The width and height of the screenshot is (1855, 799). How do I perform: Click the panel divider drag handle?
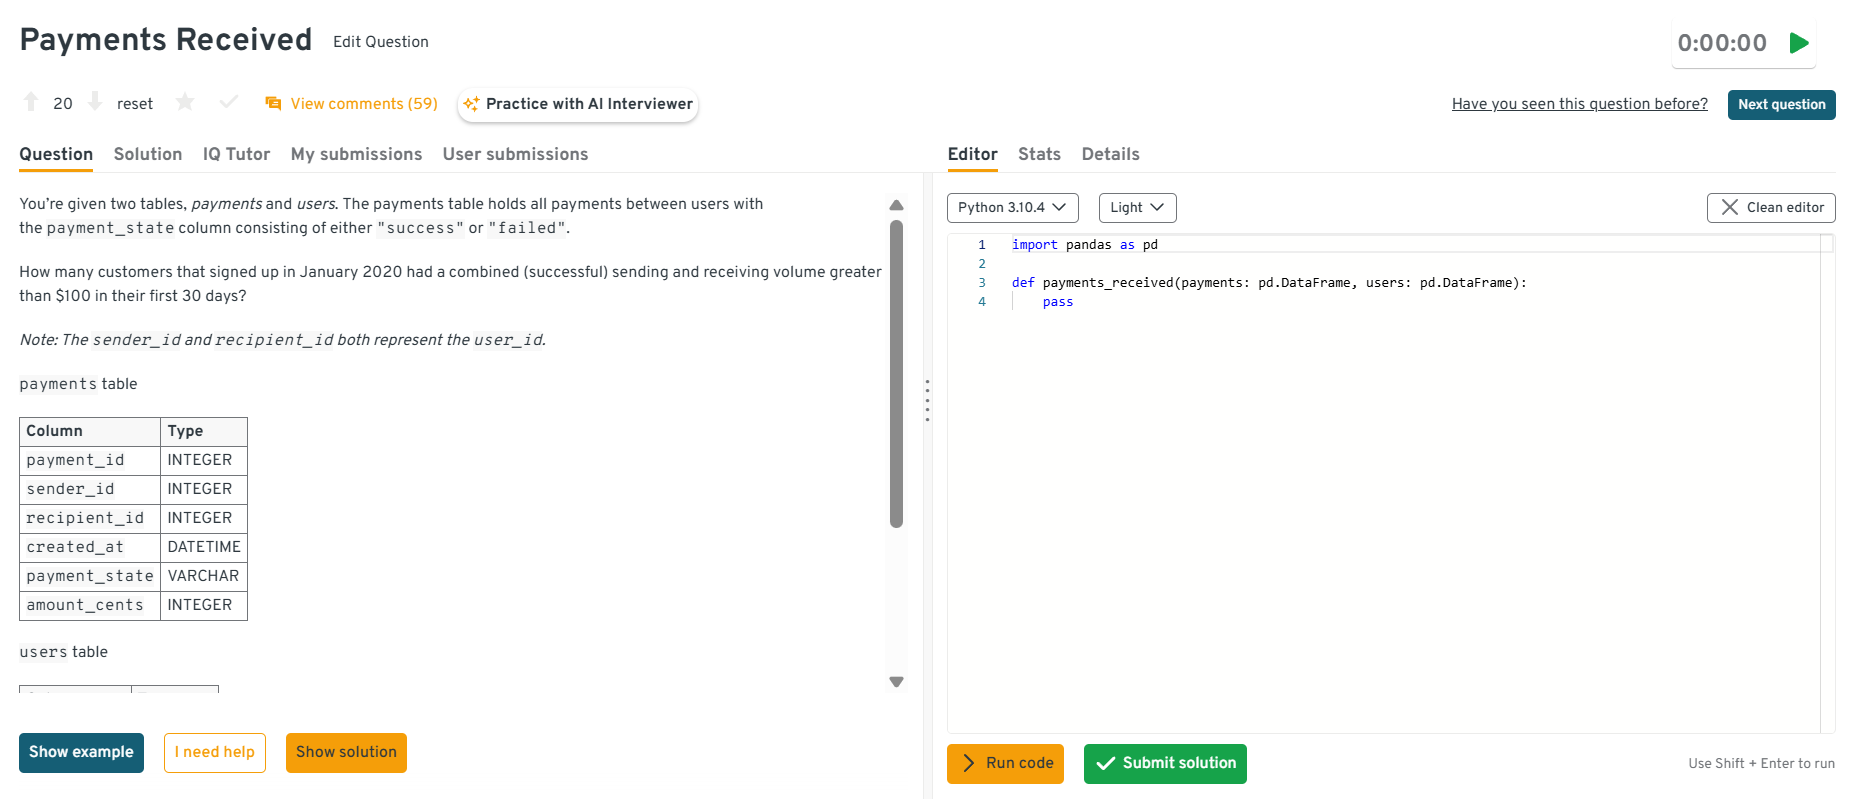pyautogui.click(x=927, y=400)
